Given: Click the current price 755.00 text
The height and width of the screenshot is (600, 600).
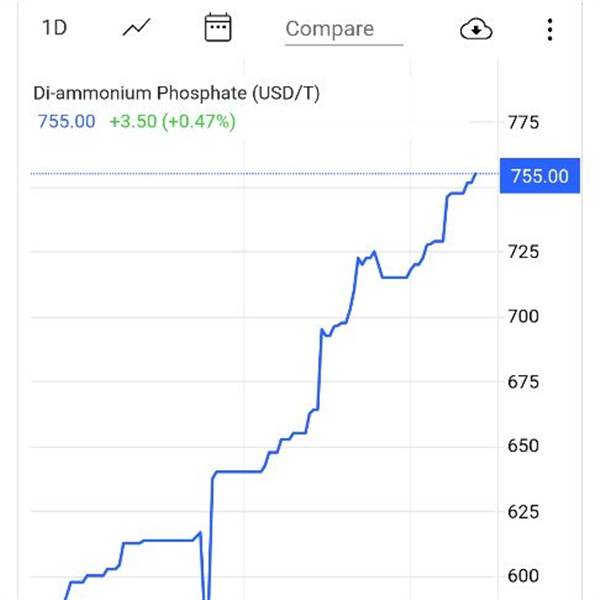Looking at the screenshot, I should [x=67, y=122].
